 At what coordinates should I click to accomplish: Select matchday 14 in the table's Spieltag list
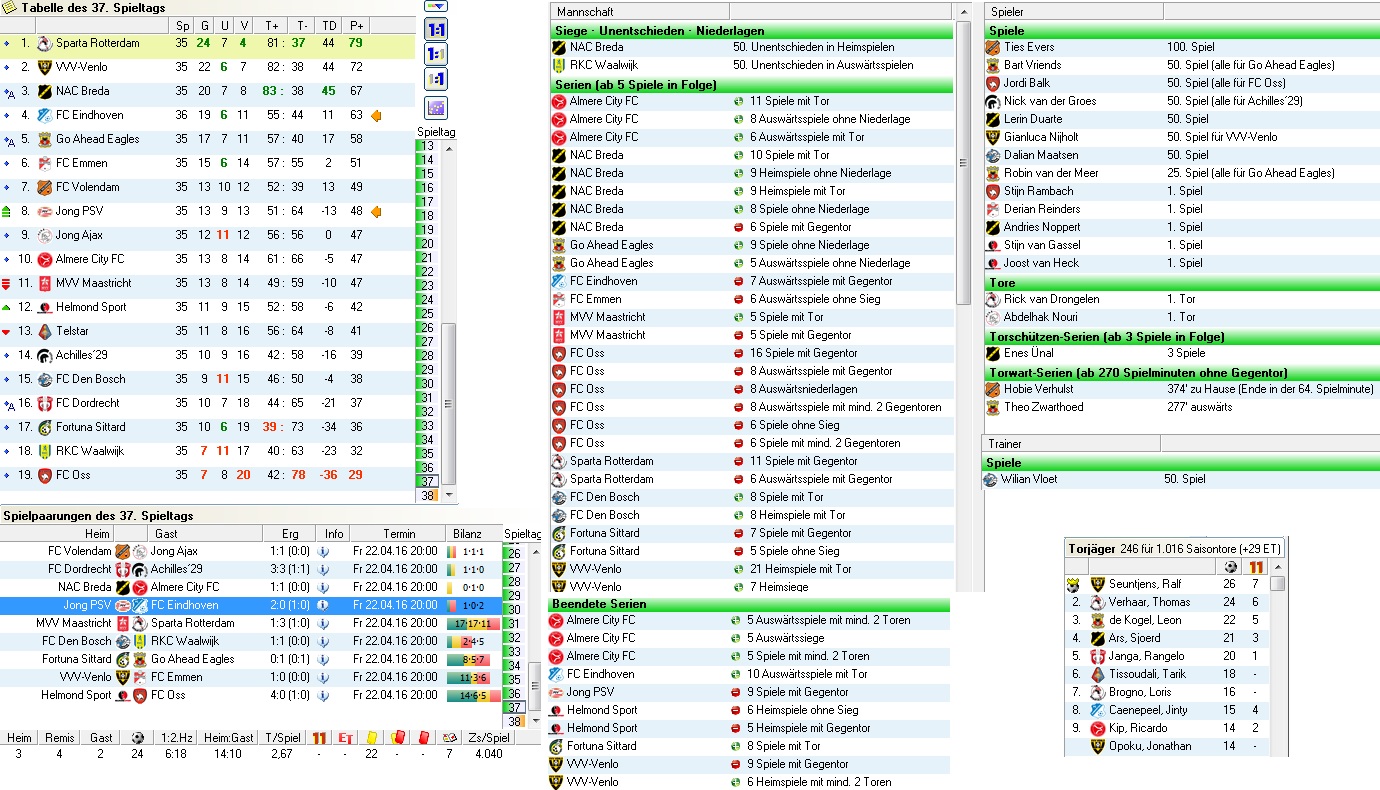pos(427,160)
